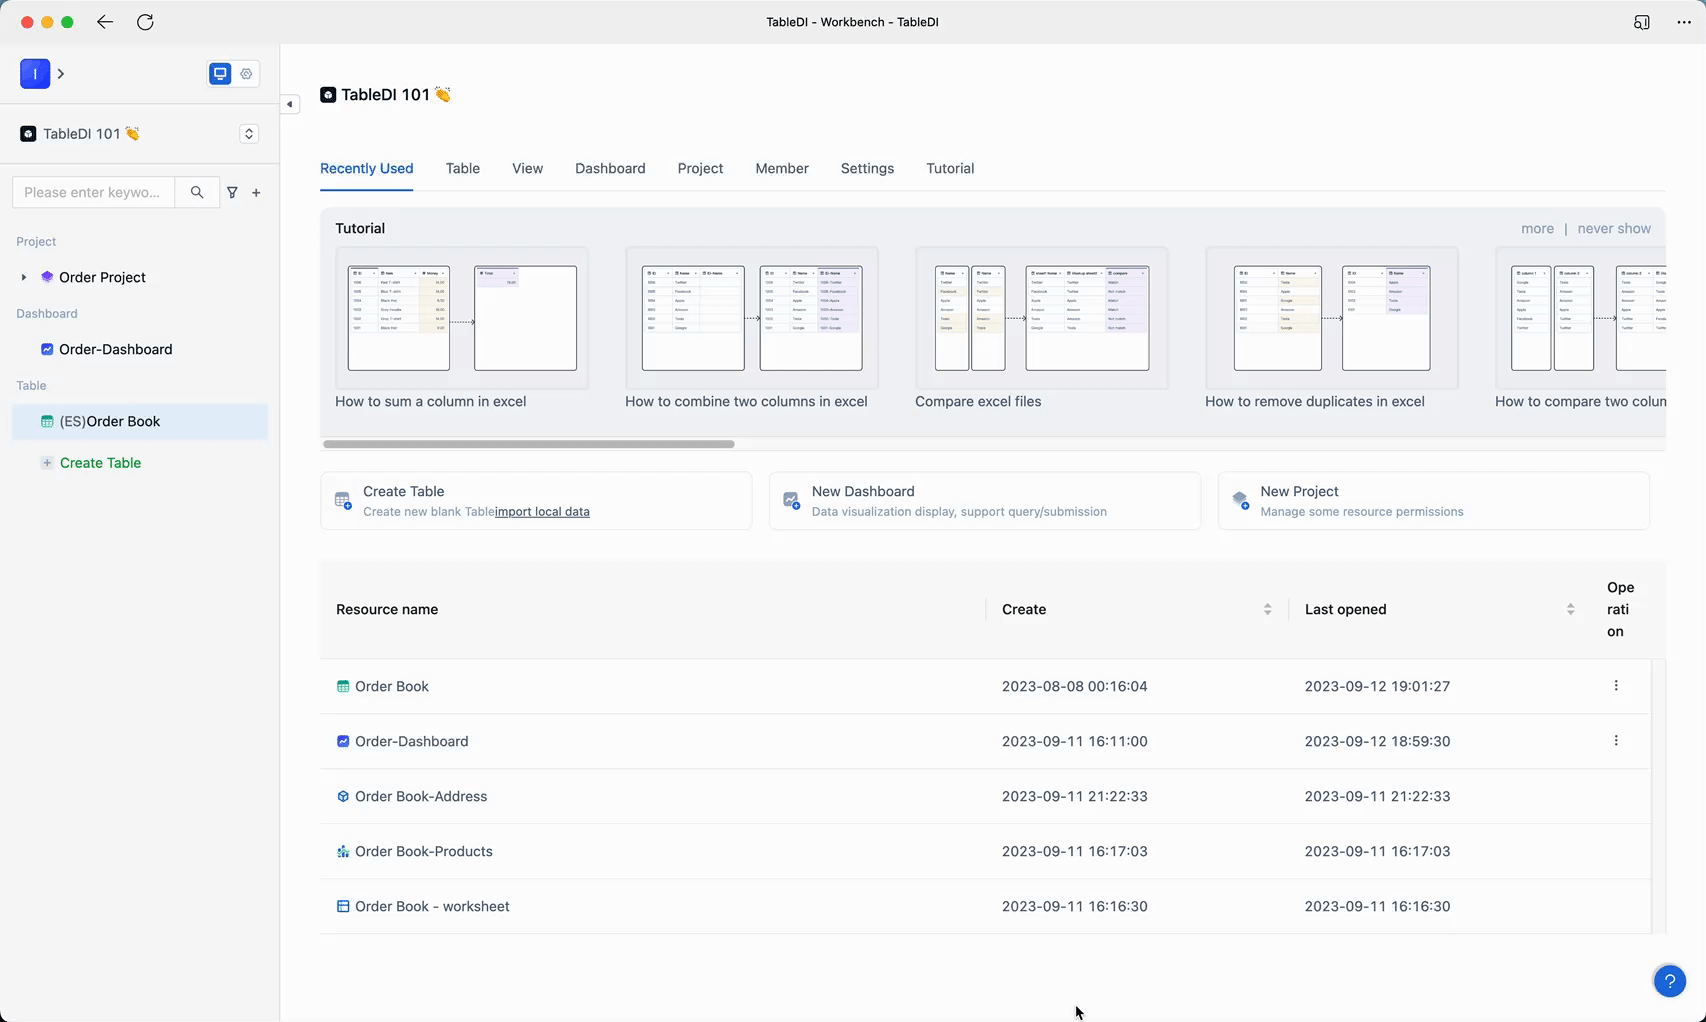Switch to the Member tab
Viewport: 1706px width, 1022px height.
click(782, 168)
